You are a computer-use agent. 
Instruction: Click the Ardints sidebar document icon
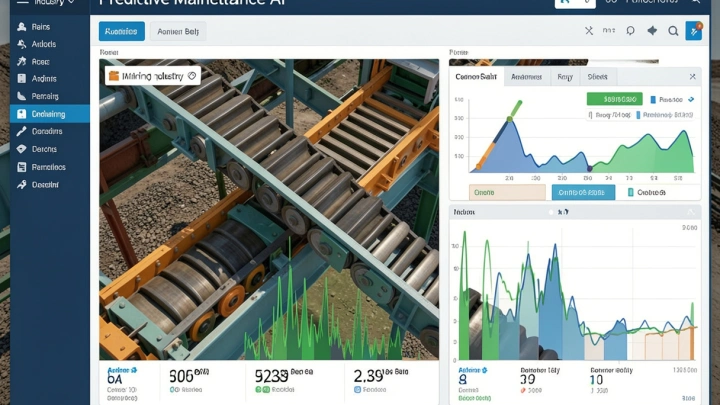[22, 79]
